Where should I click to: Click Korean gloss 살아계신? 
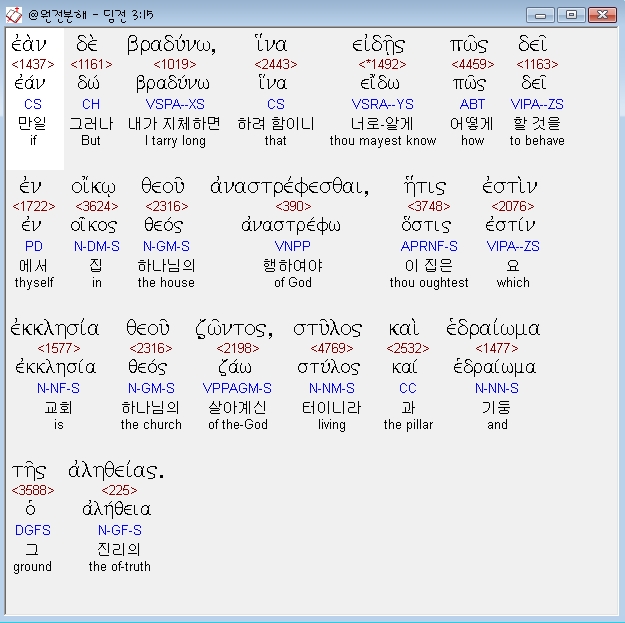(238, 407)
